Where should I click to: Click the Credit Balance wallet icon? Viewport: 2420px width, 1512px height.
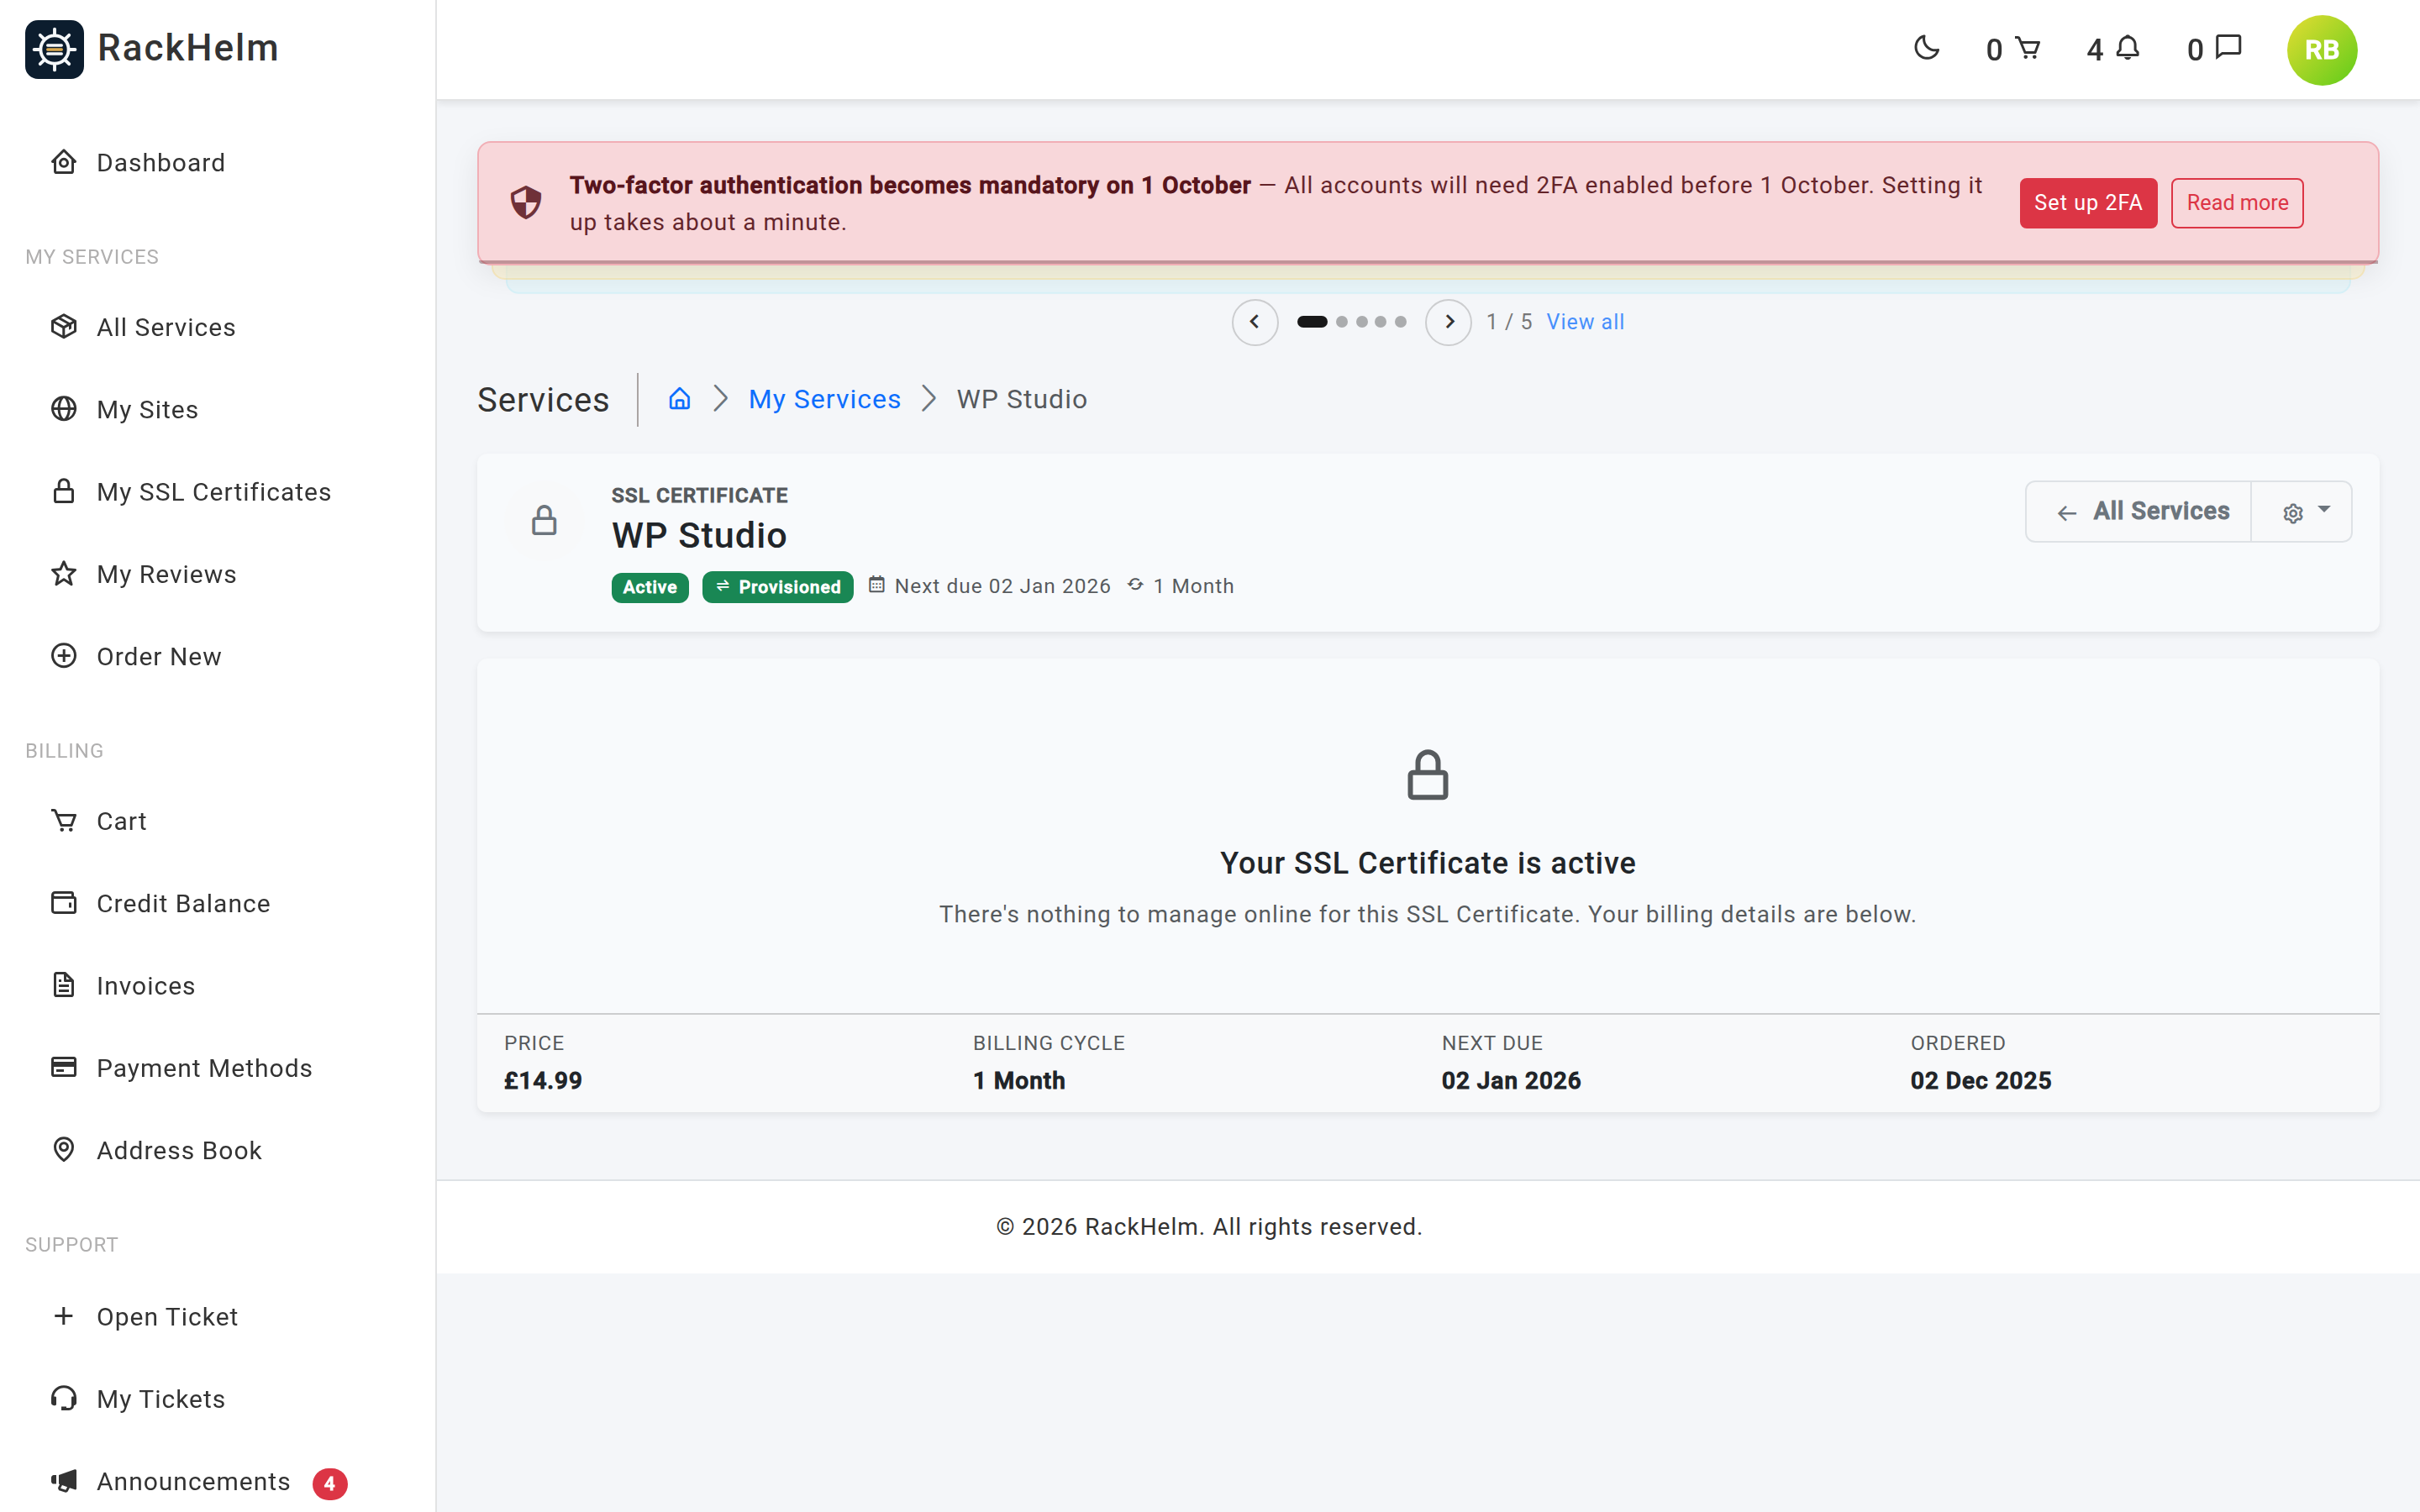tap(64, 903)
